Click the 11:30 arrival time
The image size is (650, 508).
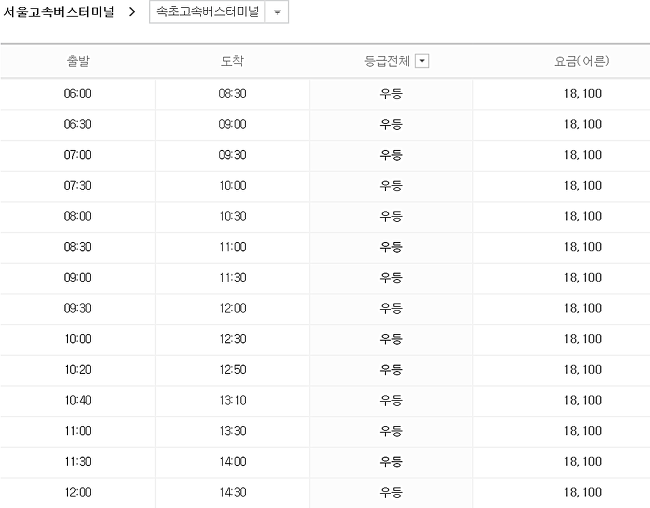233,277
